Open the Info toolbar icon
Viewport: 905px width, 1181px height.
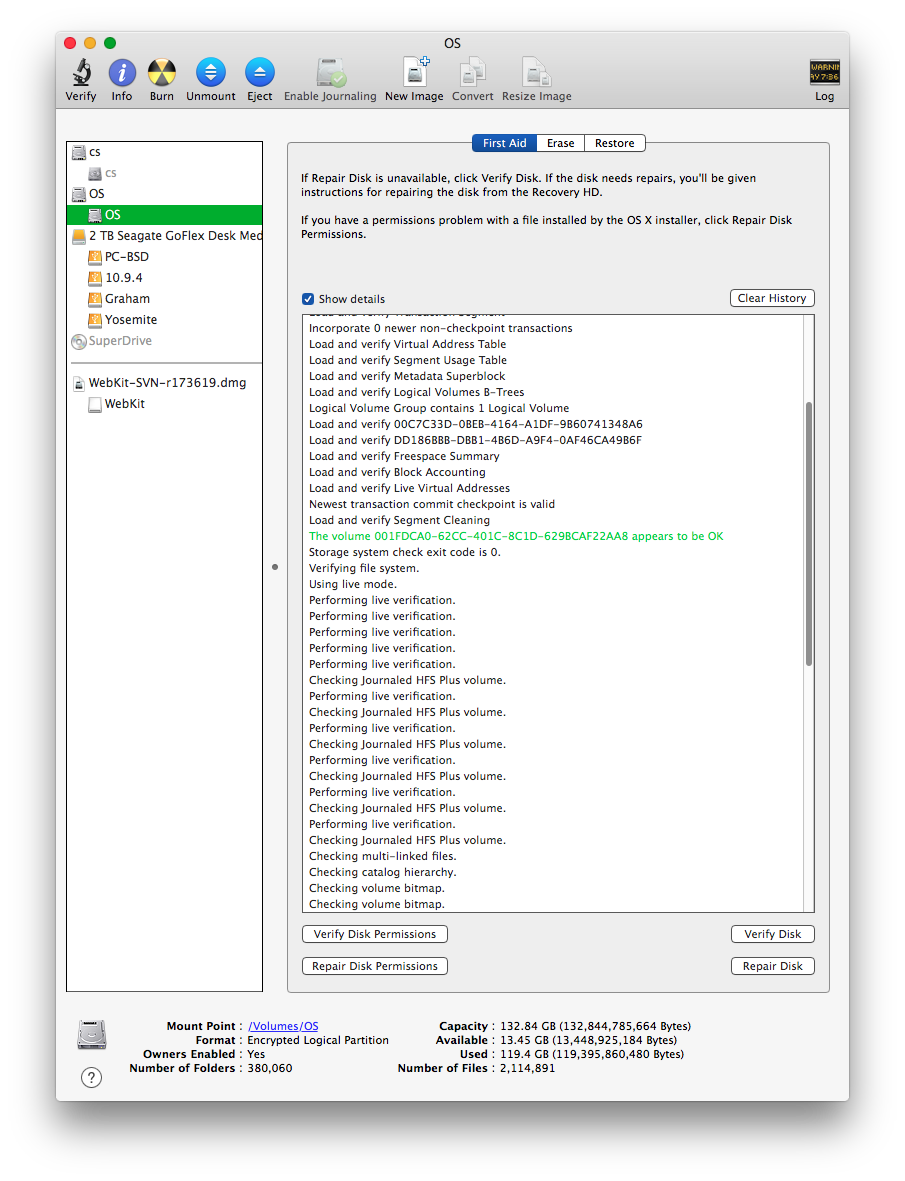(122, 73)
